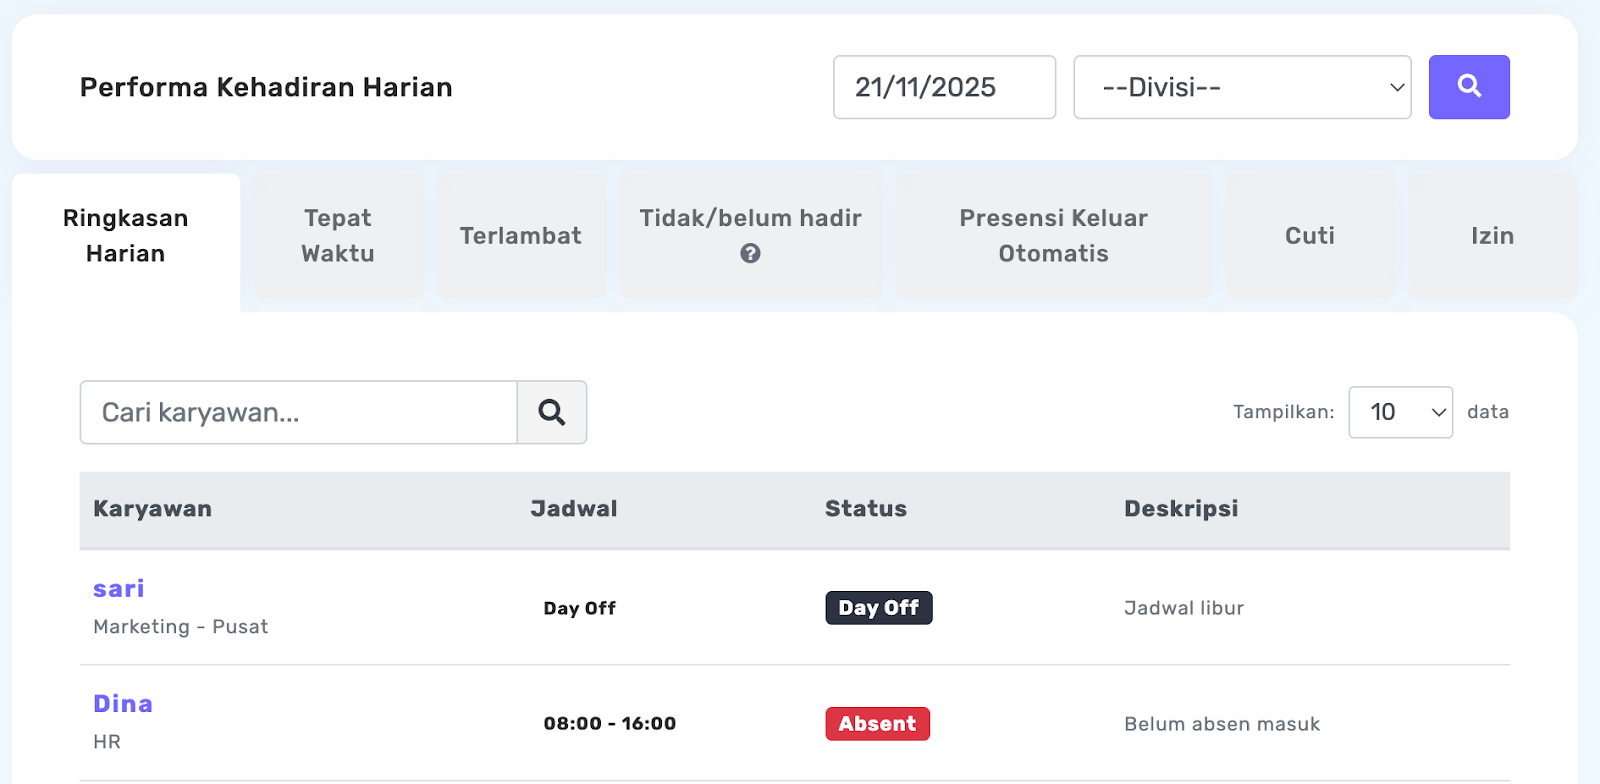Click the purple search button beside Divisi
This screenshot has width=1600, height=784.
click(1468, 87)
